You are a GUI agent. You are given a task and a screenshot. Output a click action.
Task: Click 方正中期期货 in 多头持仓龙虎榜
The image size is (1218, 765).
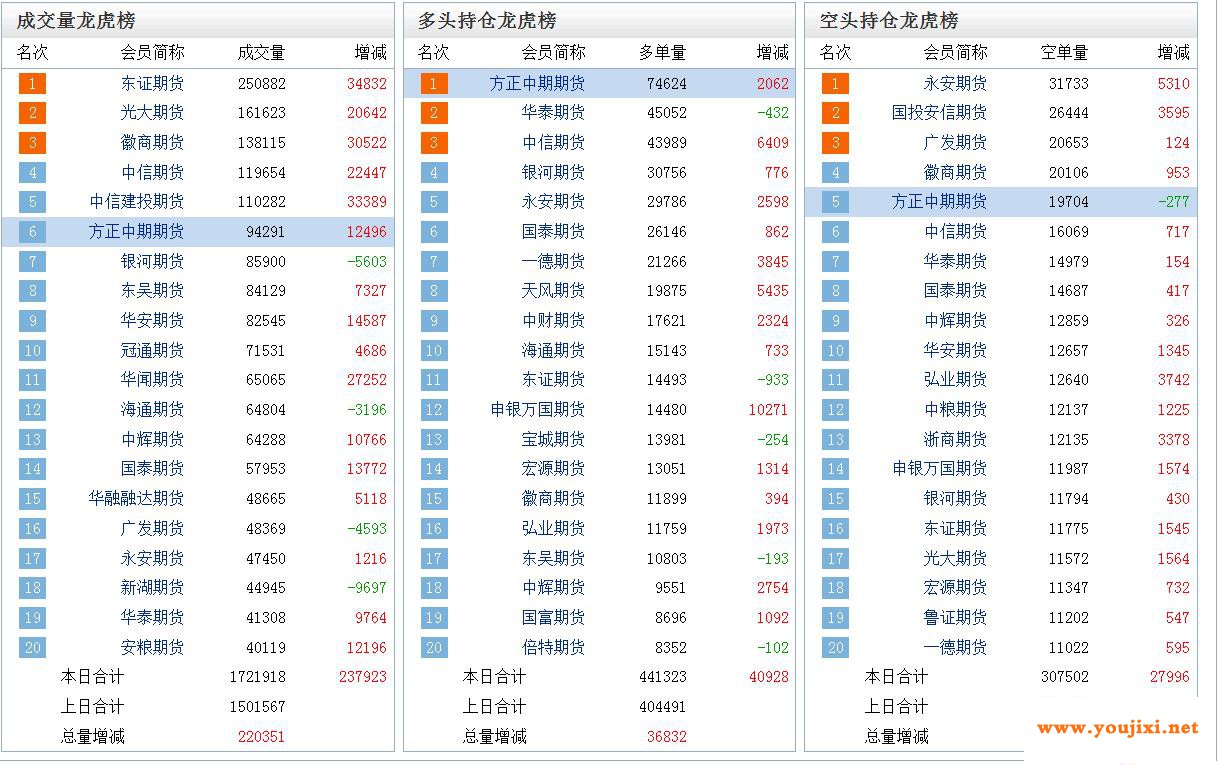pos(538,83)
